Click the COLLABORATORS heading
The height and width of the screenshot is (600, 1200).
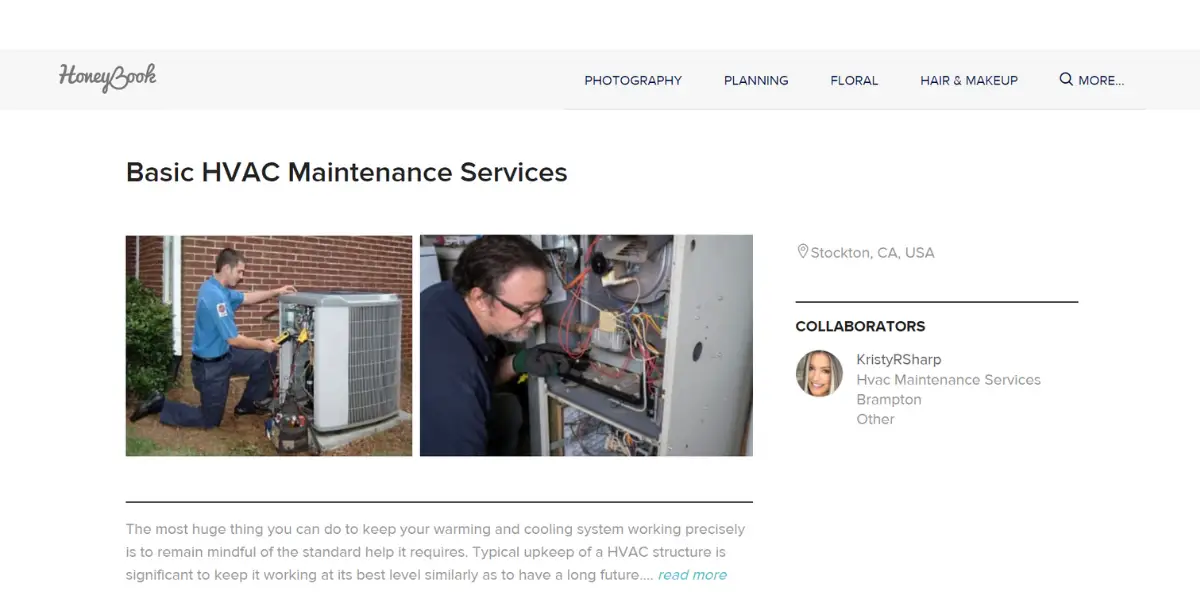860,326
